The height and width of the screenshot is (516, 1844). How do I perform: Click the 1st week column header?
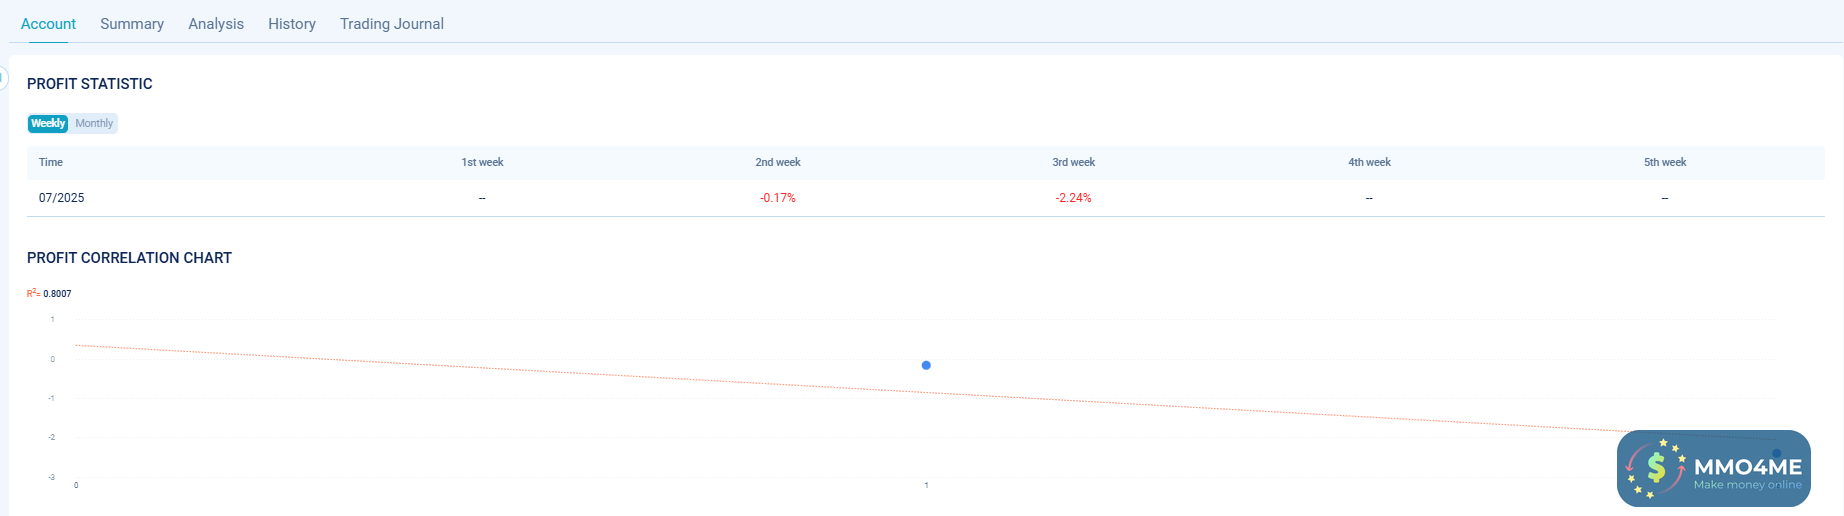[x=482, y=162]
